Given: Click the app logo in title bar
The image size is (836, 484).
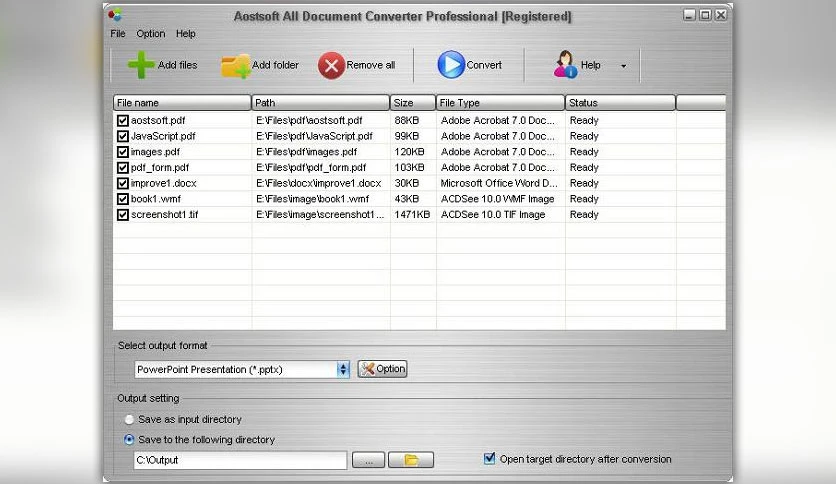Looking at the screenshot, I should point(115,14).
